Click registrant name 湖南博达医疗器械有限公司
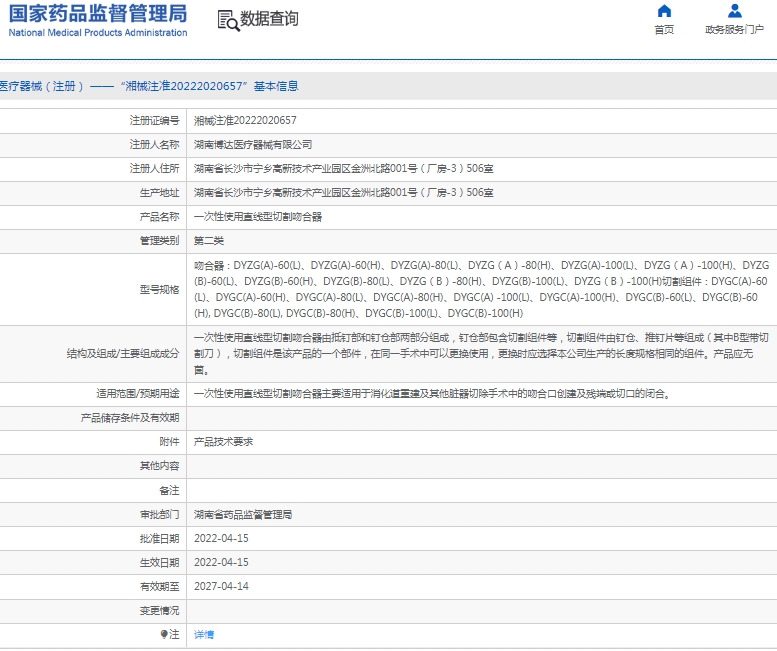This screenshot has width=777, height=651. [x=253, y=145]
